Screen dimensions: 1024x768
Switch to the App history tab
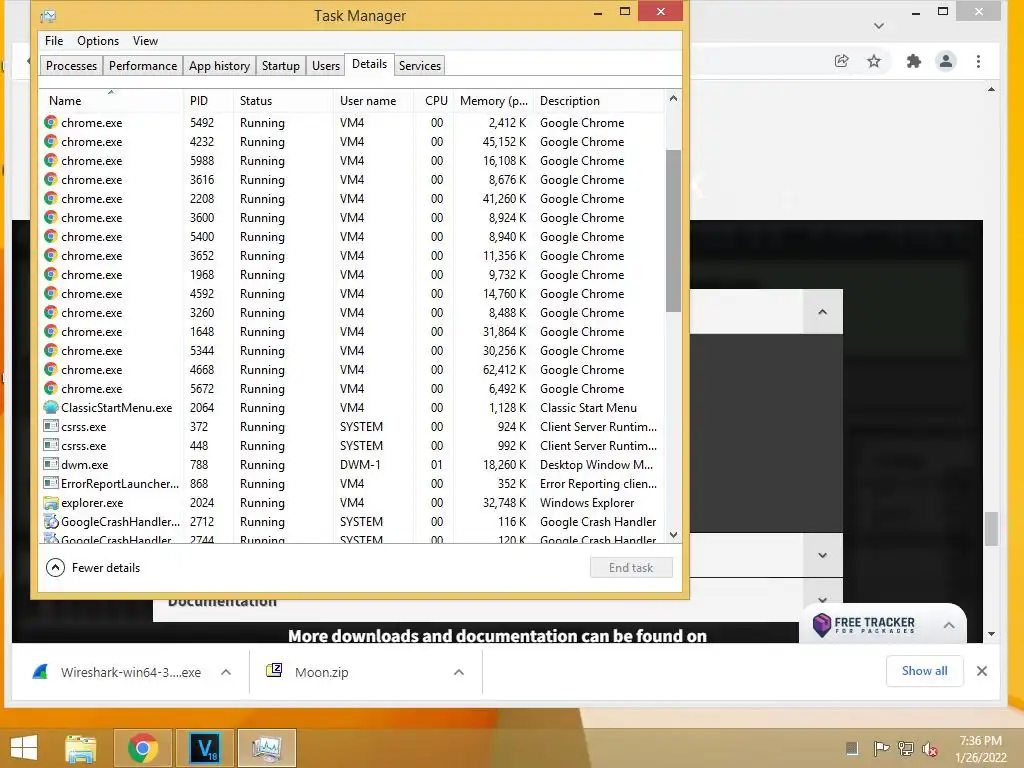(x=219, y=65)
